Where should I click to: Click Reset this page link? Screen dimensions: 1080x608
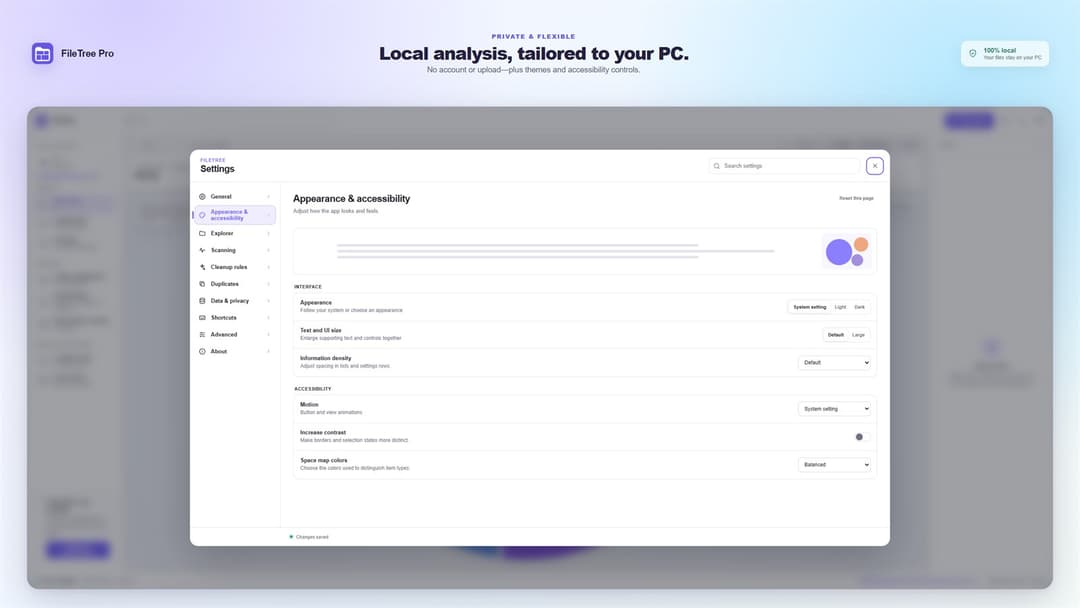pyautogui.click(x=856, y=198)
